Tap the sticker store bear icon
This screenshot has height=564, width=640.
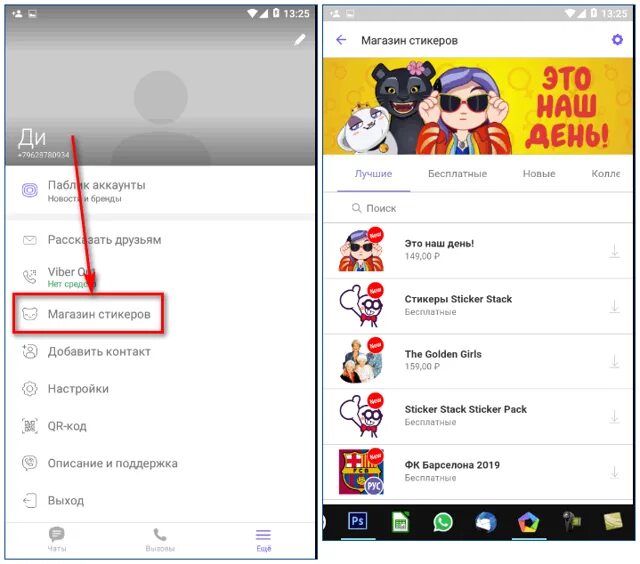(x=29, y=314)
